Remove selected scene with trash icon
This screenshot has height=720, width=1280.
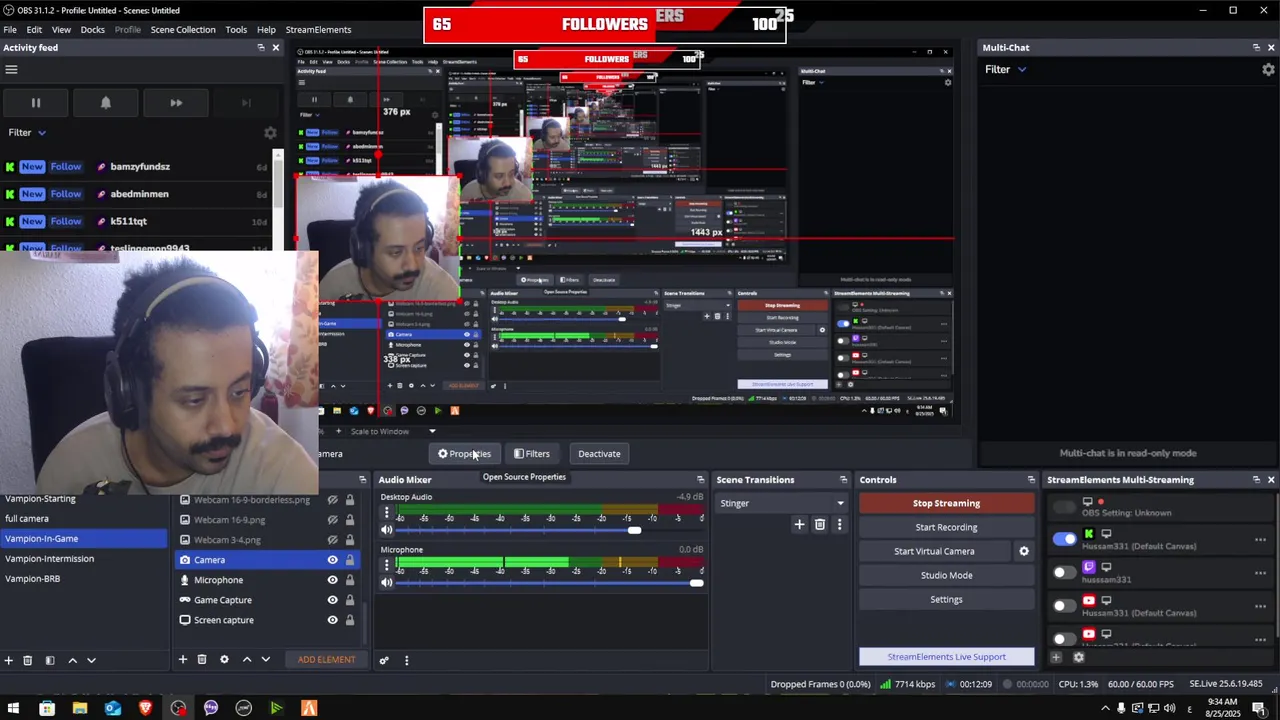click(27, 660)
